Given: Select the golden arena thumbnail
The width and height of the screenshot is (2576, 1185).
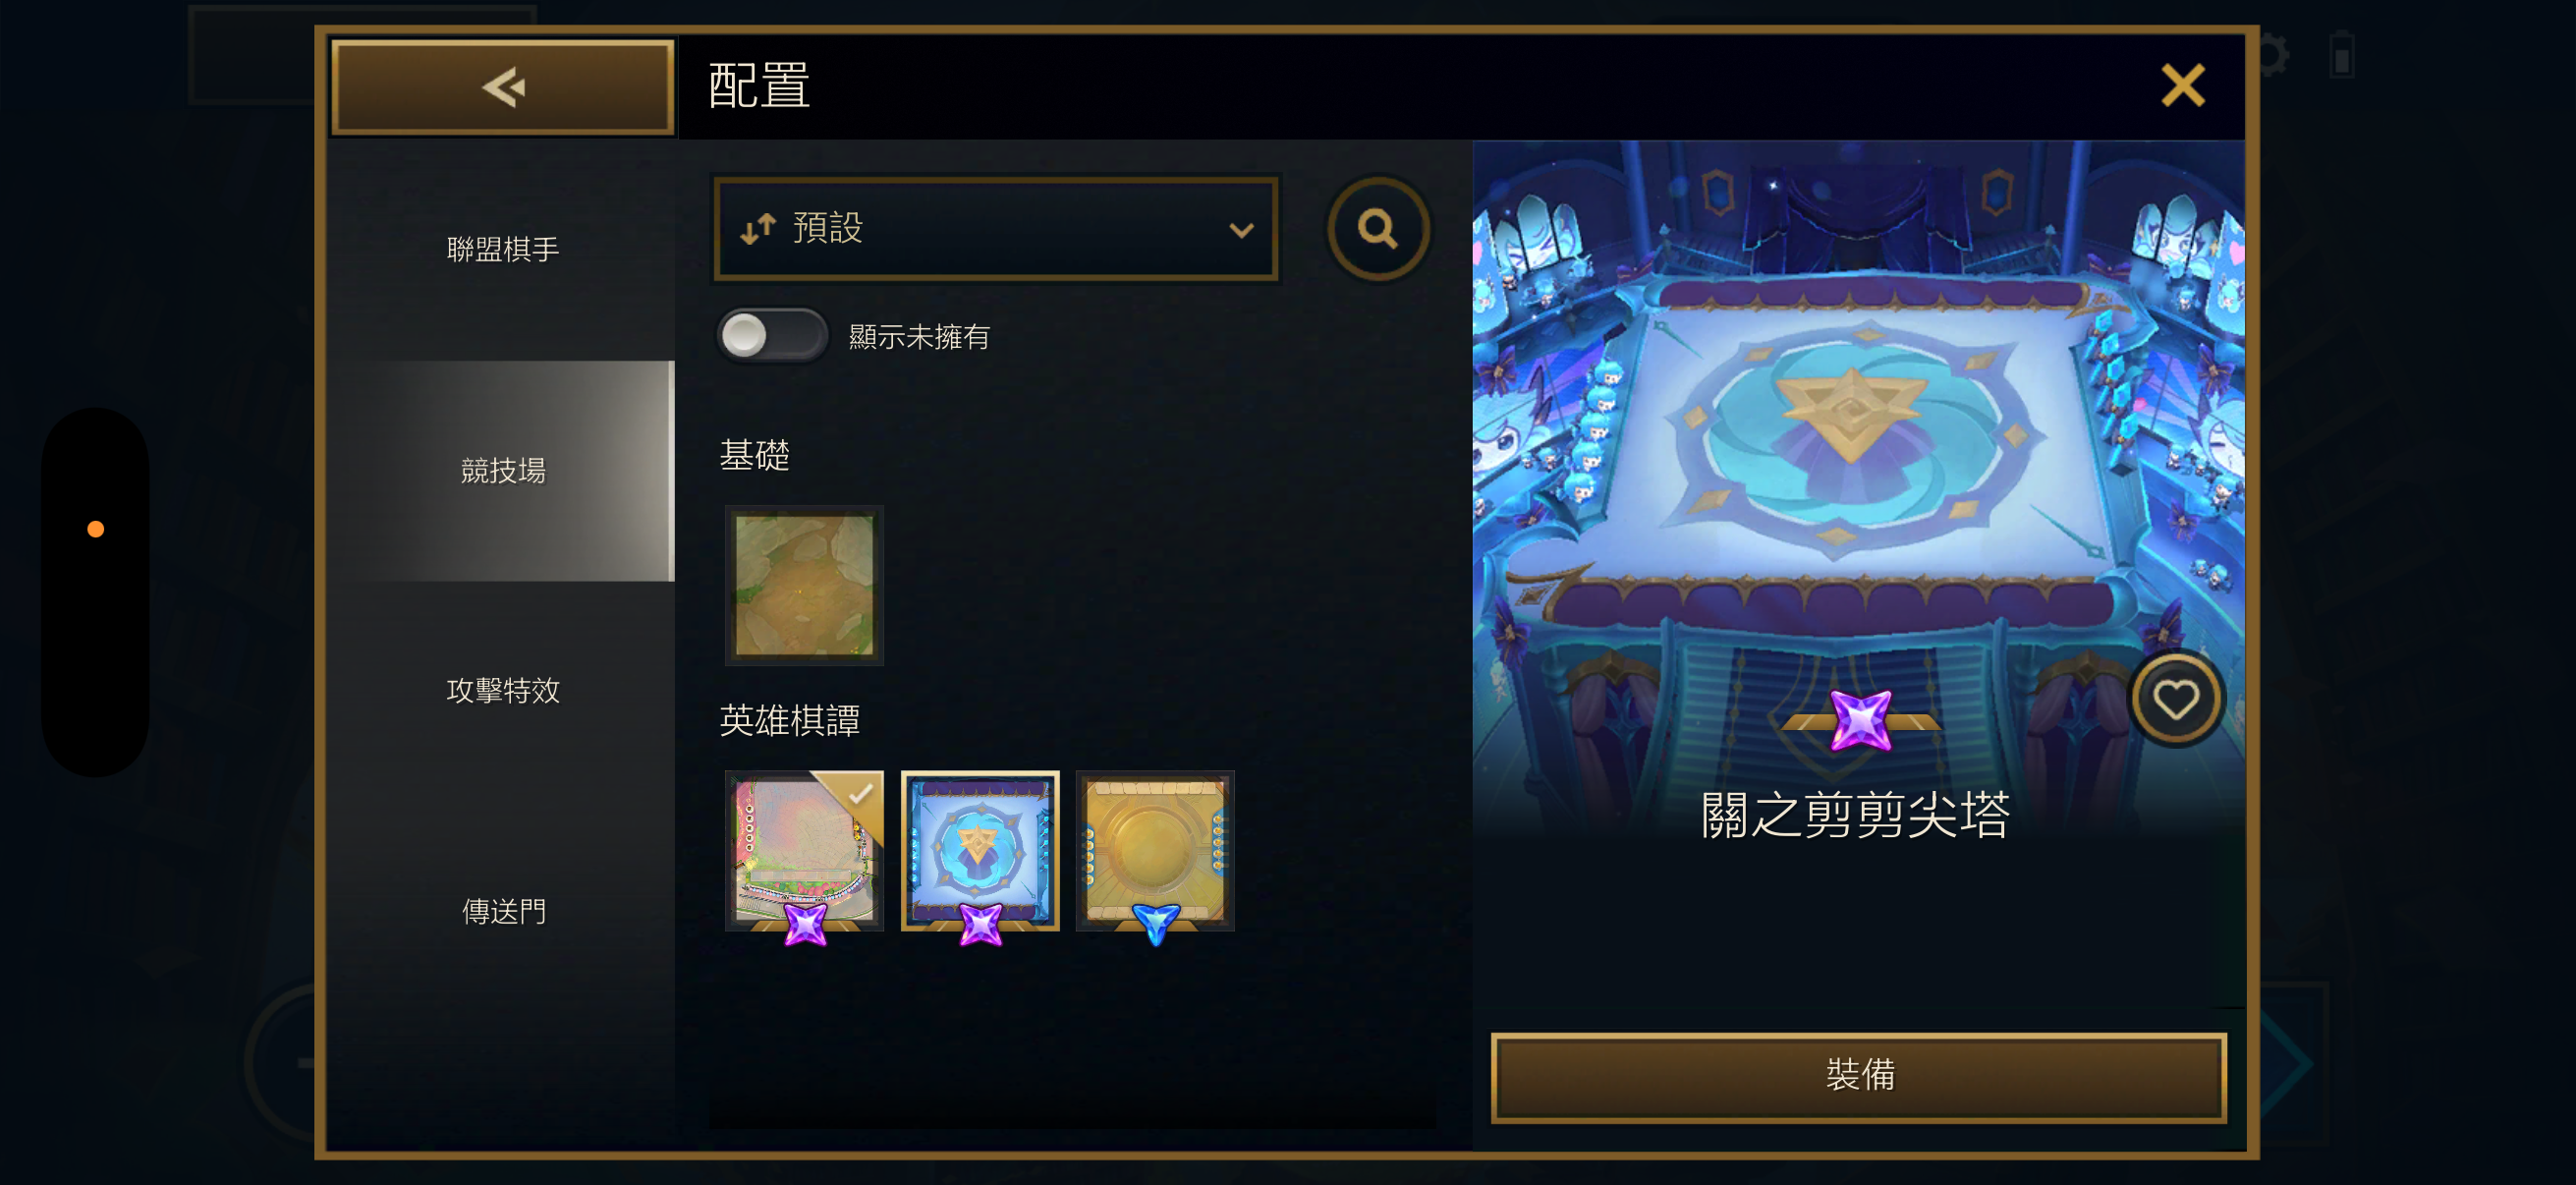Looking at the screenshot, I should pyautogui.click(x=1155, y=851).
